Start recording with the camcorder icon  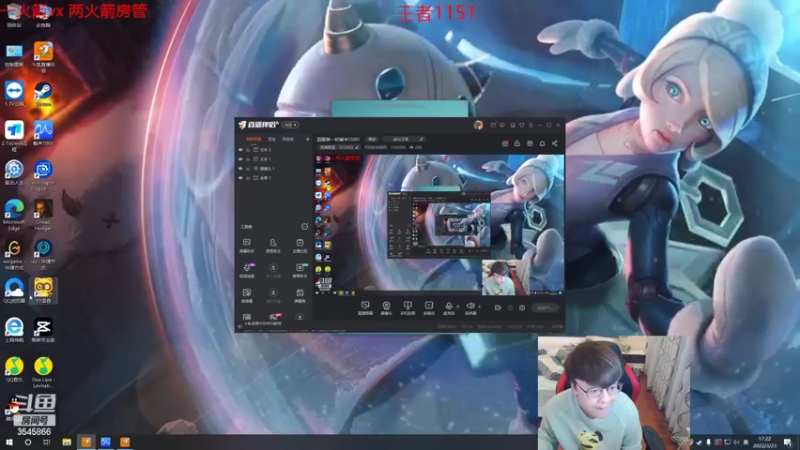click(497, 308)
